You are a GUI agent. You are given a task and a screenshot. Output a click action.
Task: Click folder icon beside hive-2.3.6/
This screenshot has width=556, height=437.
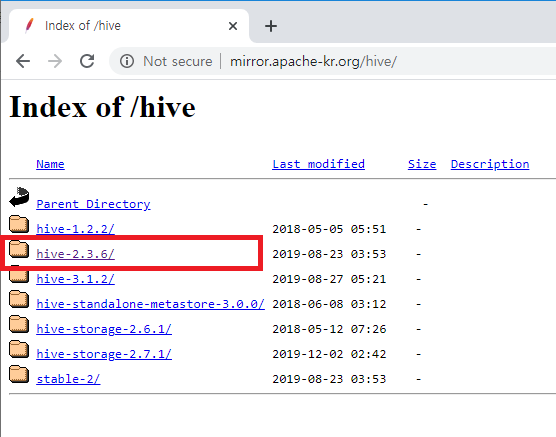[19, 249]
